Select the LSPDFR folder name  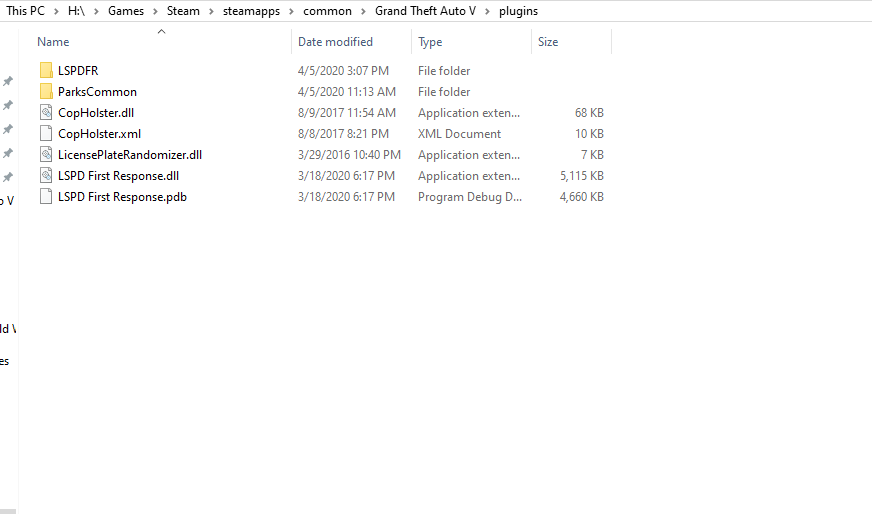point(78,71)
